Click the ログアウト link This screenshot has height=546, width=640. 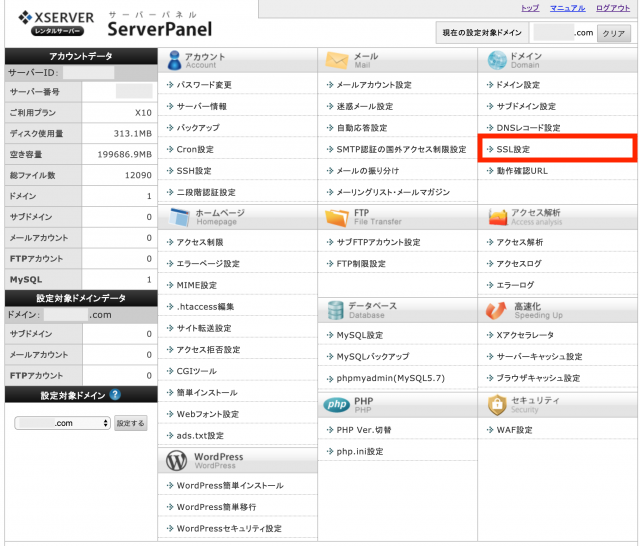click(613, 8)
